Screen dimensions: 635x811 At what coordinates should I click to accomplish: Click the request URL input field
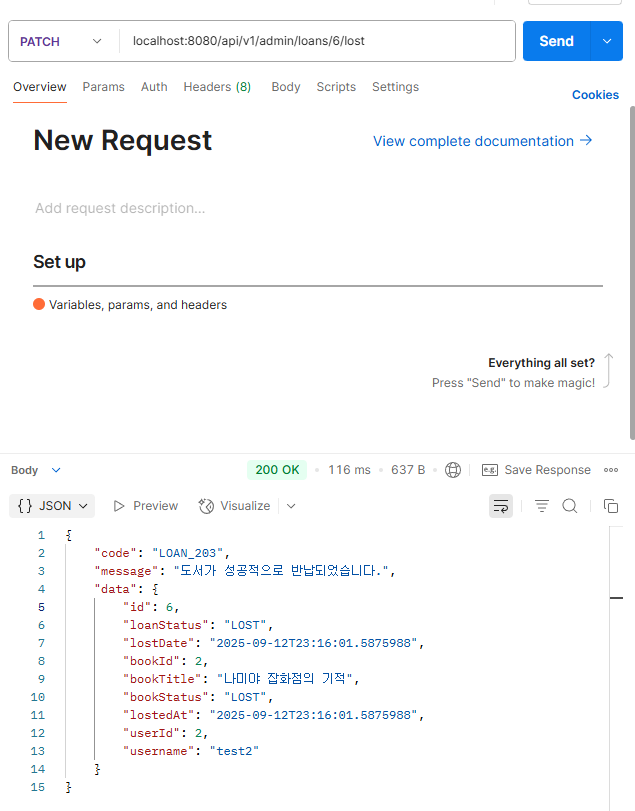(x=317, y=41)
